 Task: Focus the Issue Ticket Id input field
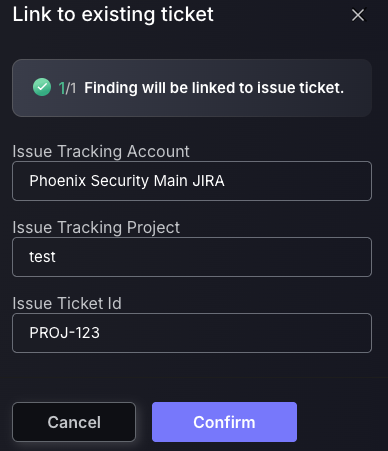[x=192, y=333]
